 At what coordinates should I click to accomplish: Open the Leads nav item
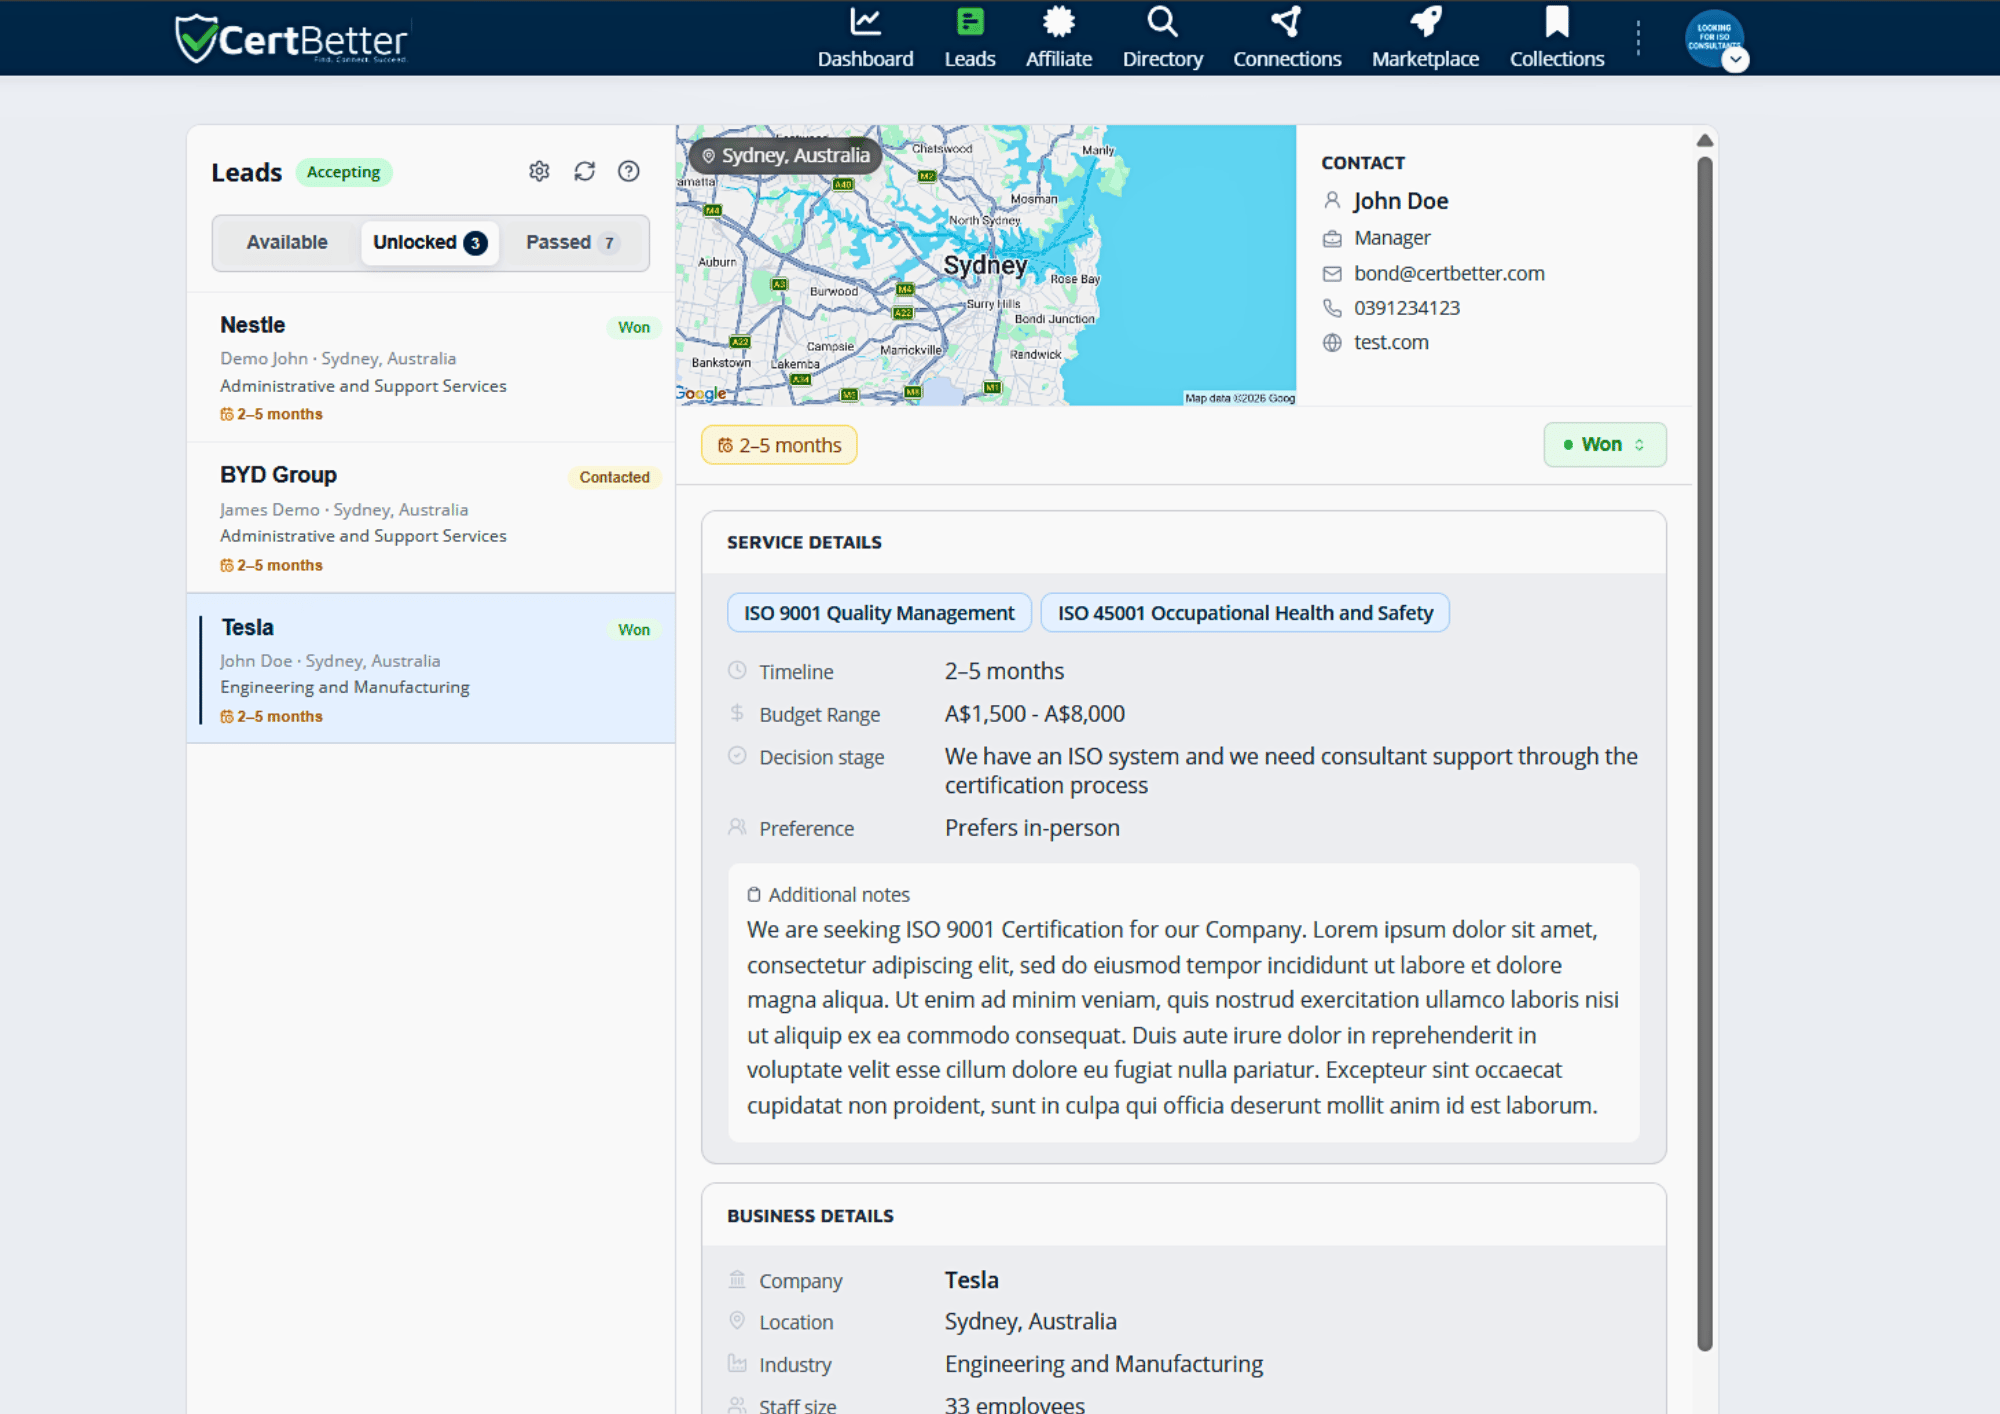(x=969, y=39)
